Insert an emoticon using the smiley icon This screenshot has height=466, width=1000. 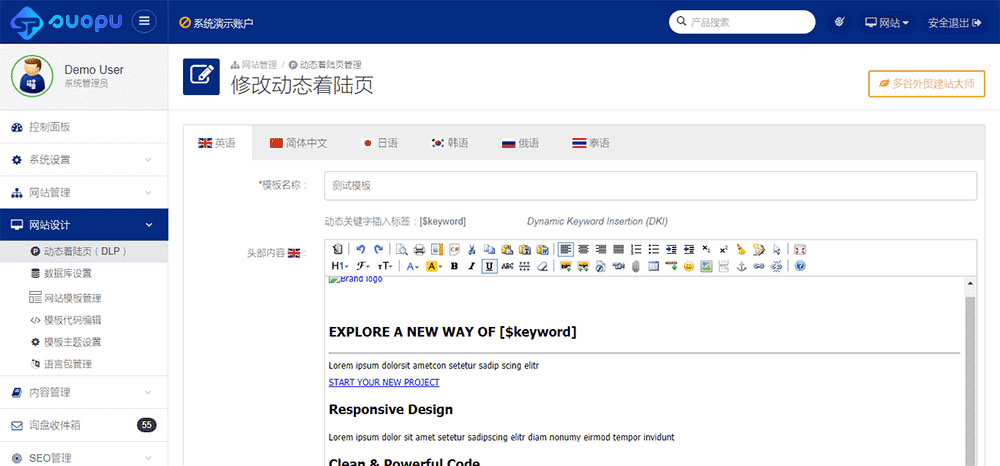(689, 266)
